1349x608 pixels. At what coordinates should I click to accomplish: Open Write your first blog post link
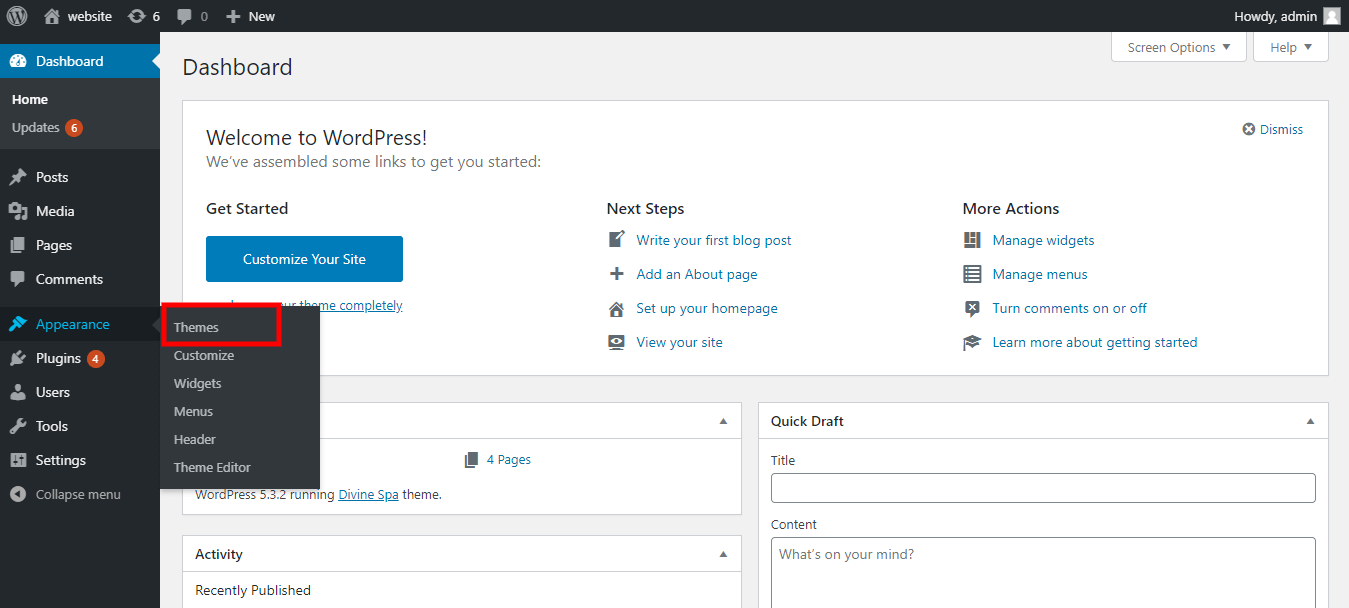coord(714,240)
